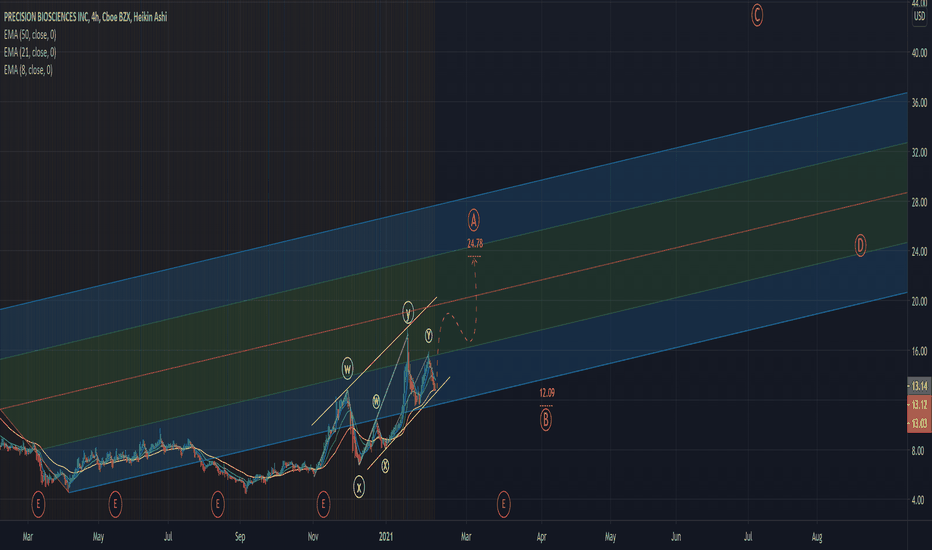Click the circled D wave label

(x=860, y=246)
